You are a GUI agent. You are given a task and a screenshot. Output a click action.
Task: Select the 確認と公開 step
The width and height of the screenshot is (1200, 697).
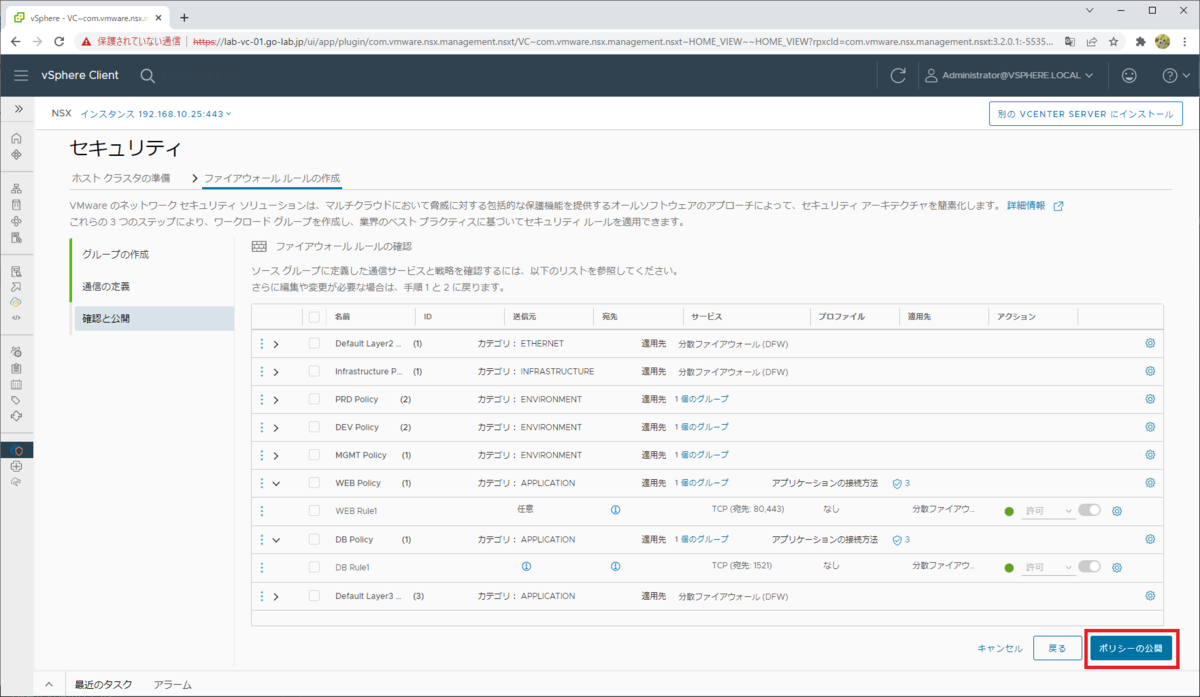click(152, 318)
